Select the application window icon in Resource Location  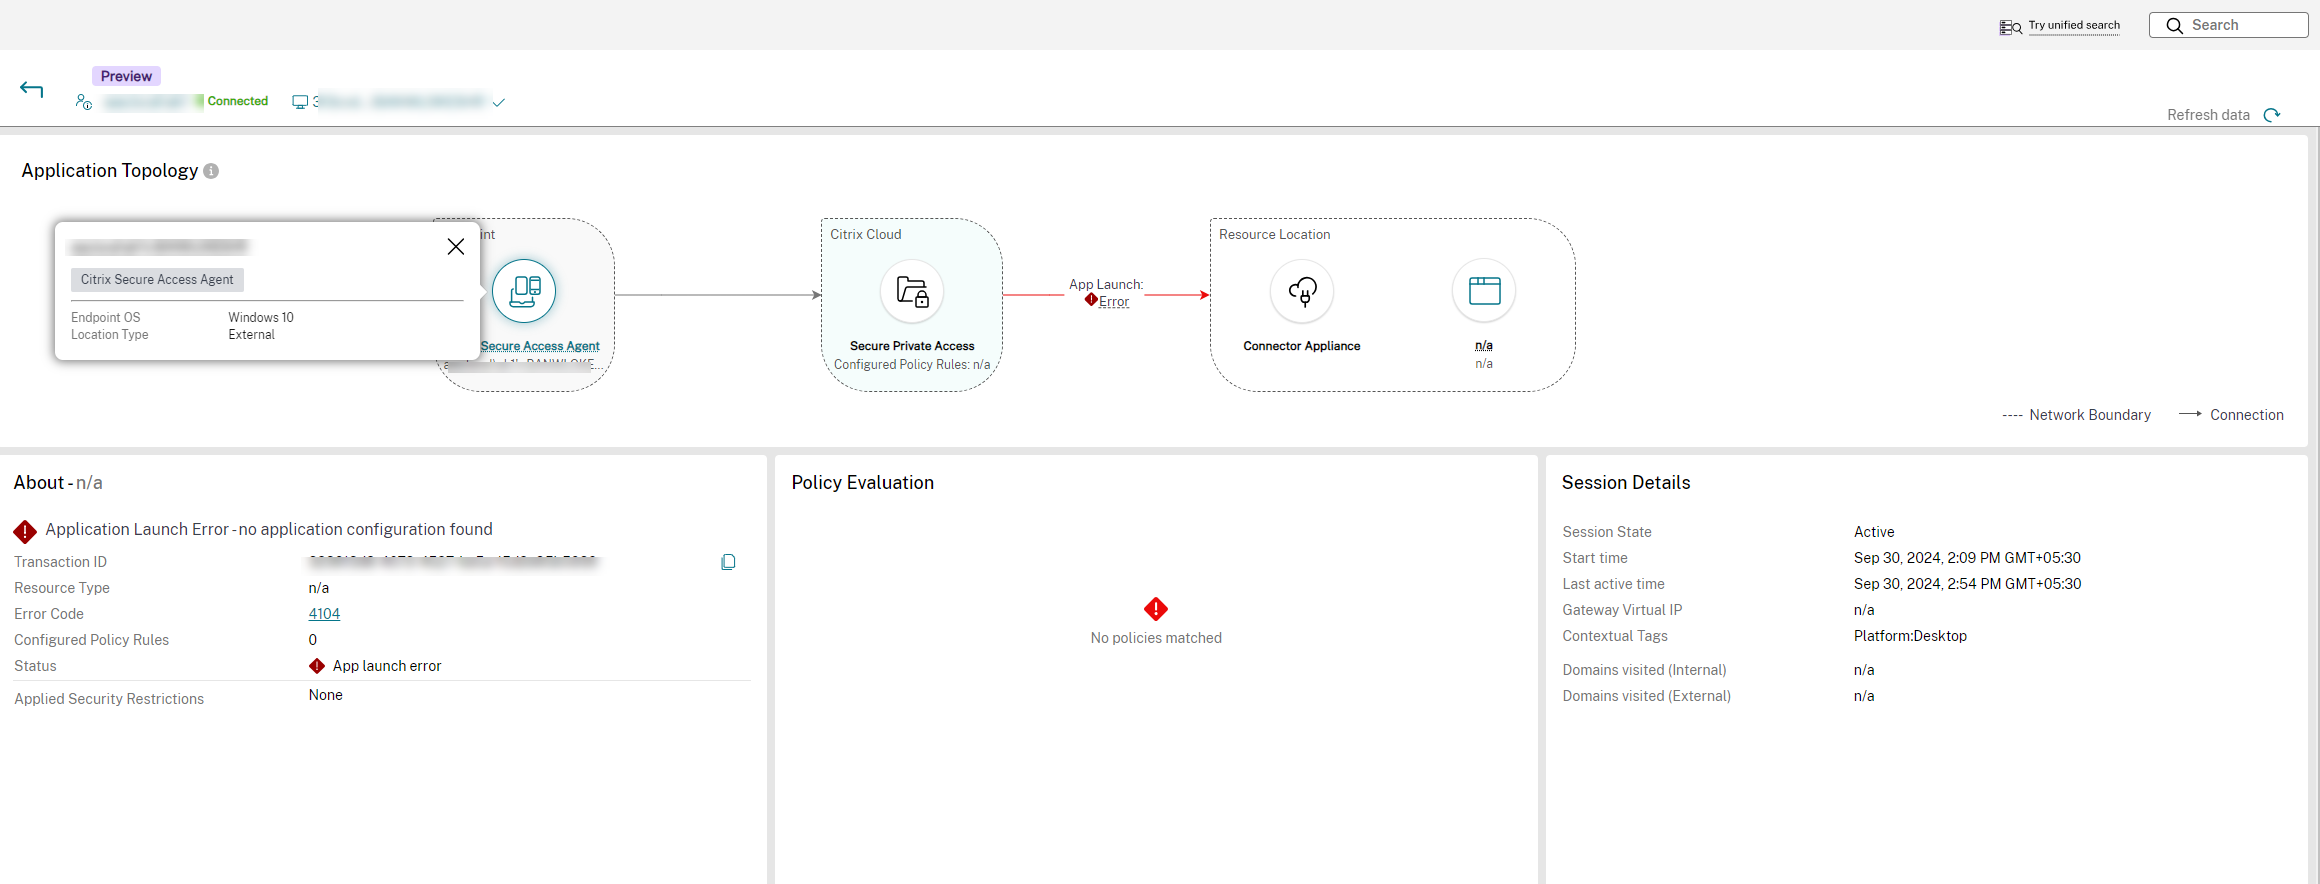[x=1484, y=291]
